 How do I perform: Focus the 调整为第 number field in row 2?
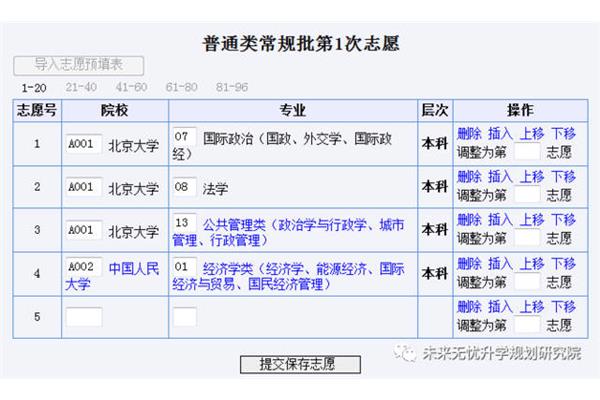click(x=527, y=195)
